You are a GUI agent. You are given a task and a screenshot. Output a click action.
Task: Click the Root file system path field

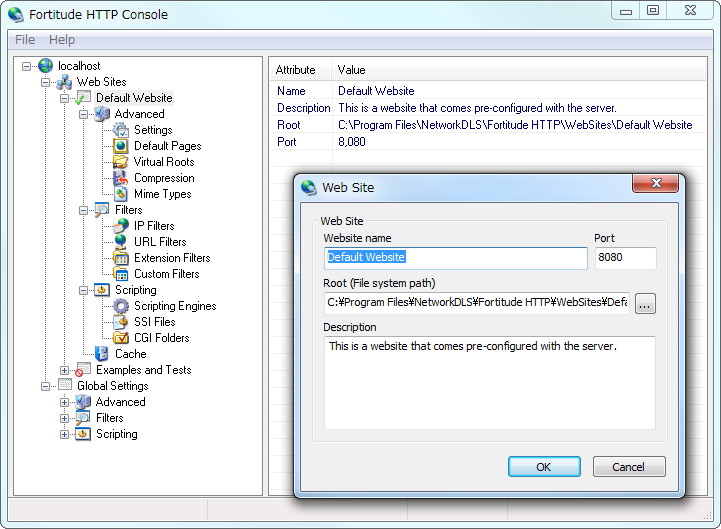click(476, 303)
